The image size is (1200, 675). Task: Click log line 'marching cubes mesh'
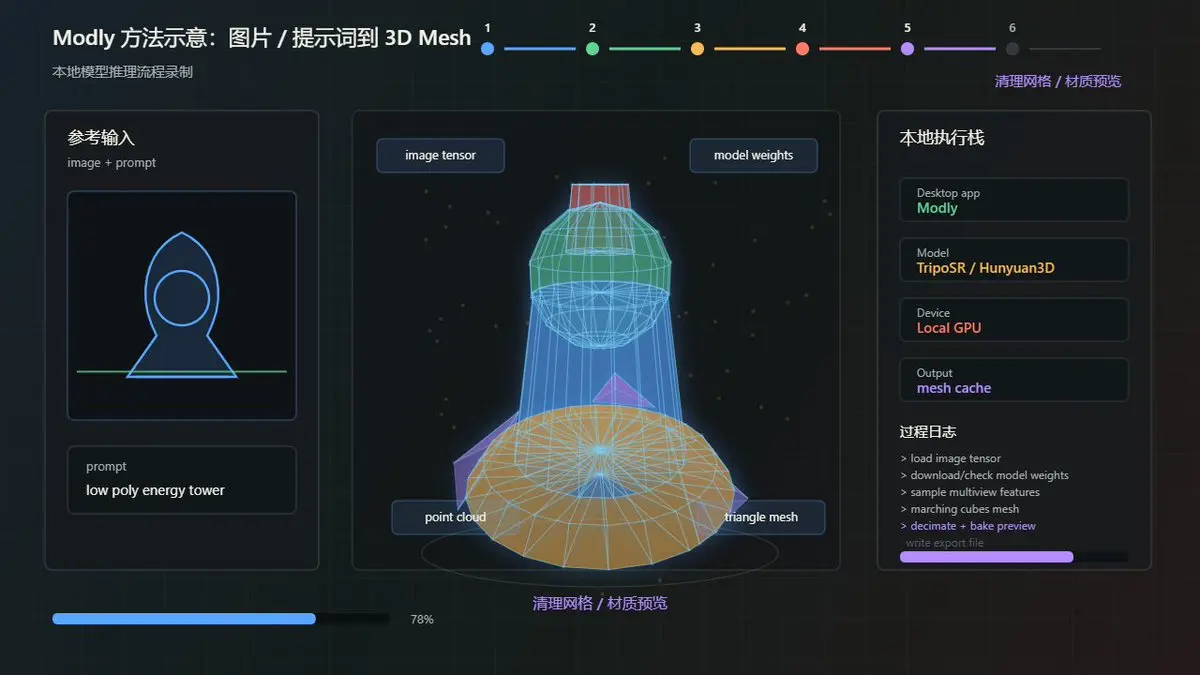pyautogui.click(x=960, y=509)
